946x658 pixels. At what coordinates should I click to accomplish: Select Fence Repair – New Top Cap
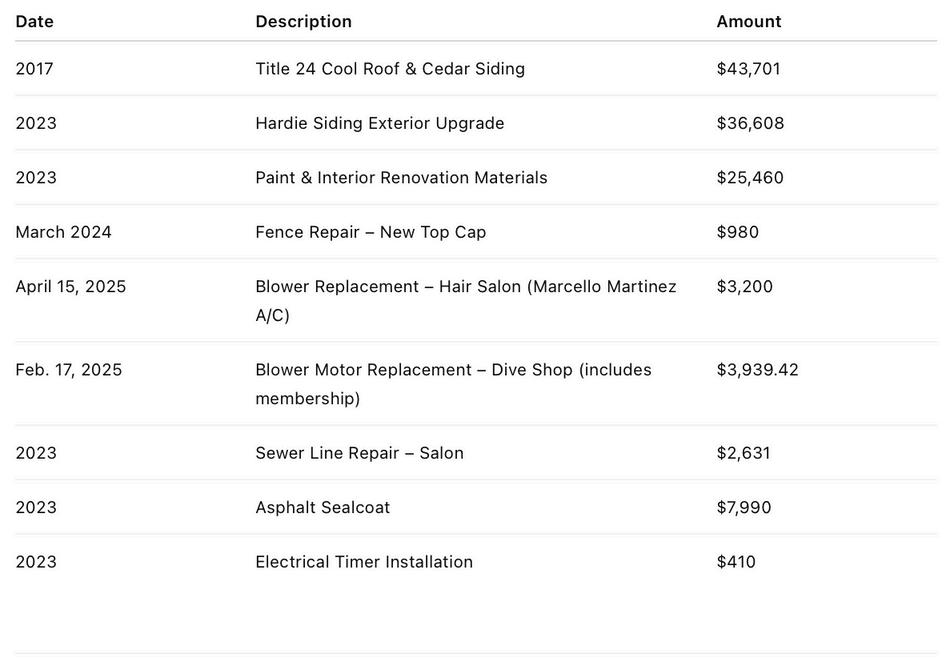371,232
